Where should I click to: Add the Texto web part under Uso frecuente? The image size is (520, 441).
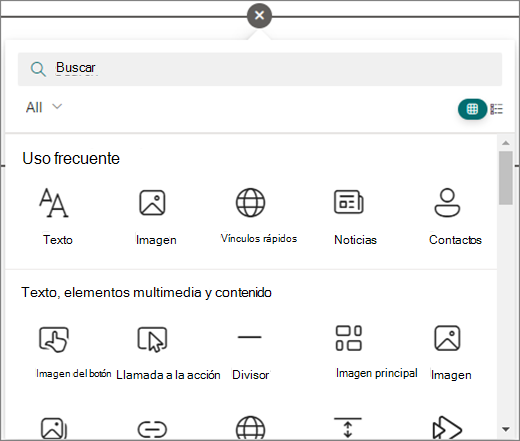[x=55, y=217]
